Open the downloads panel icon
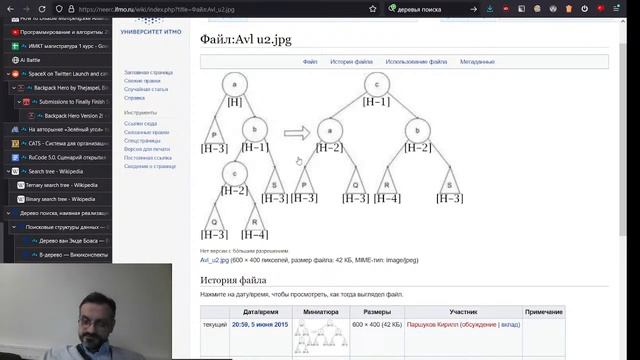 pos(490,9)
